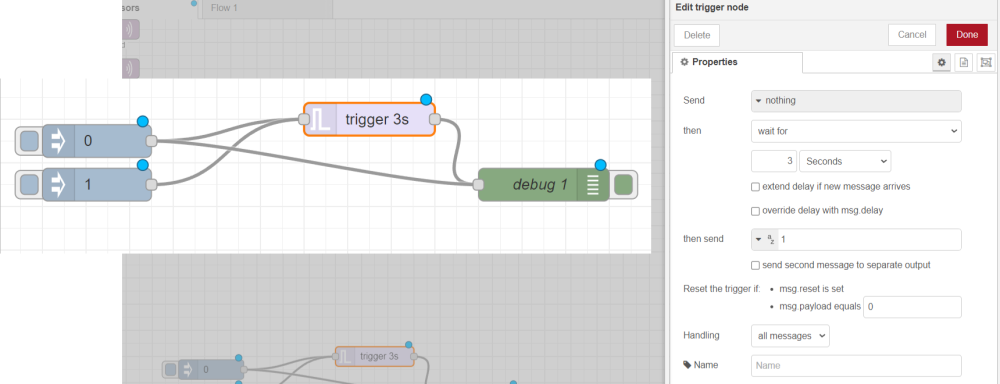Switch to the Flow 1 tab

[x=268, y=9]
